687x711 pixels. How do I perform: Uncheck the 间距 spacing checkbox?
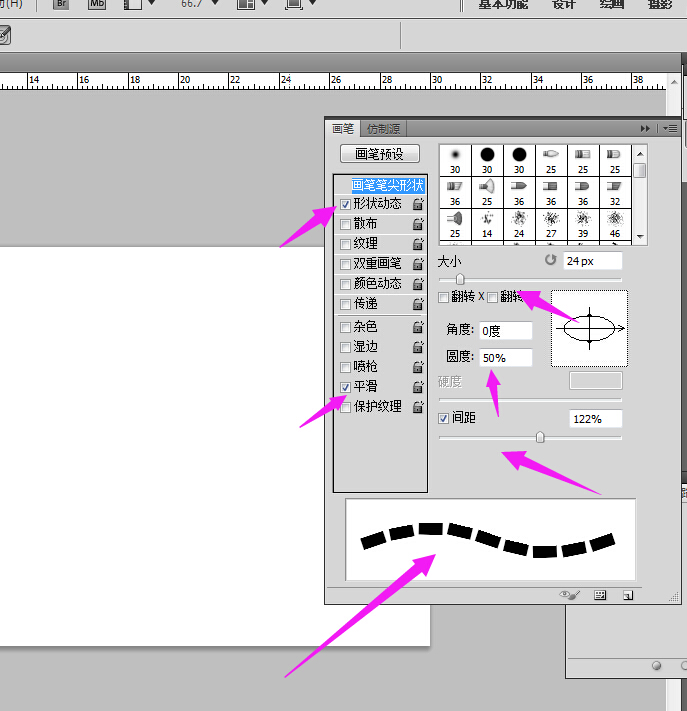pyautogui.click(x=443, y=418)
